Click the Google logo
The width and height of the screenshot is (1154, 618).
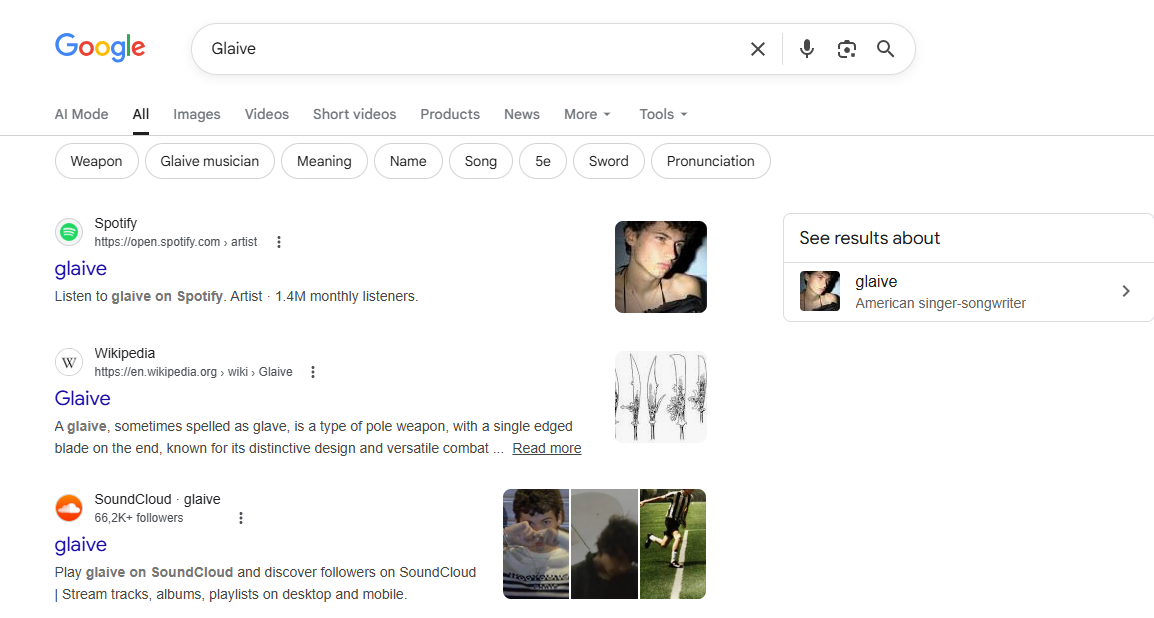click(100, 48)
